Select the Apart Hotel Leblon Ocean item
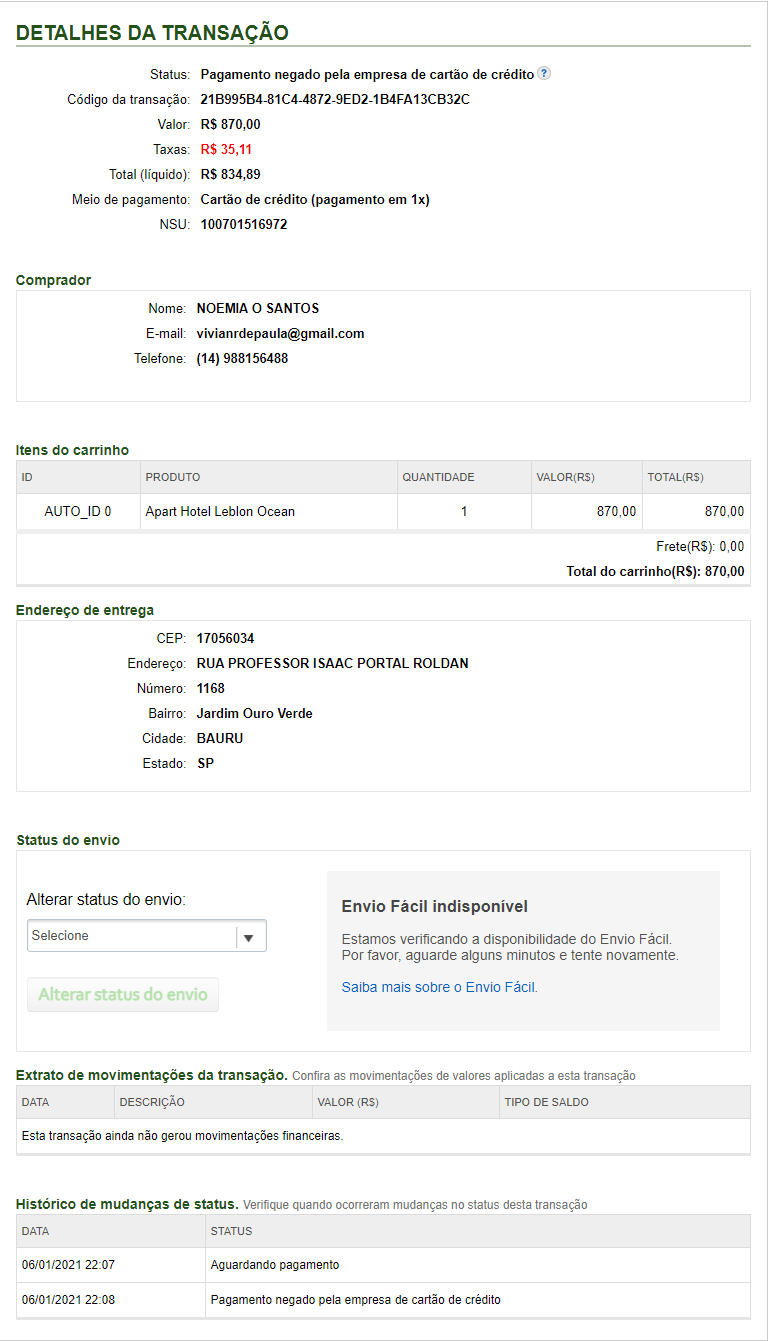Viewport: 768px width, 1341px height. point(220,511)
